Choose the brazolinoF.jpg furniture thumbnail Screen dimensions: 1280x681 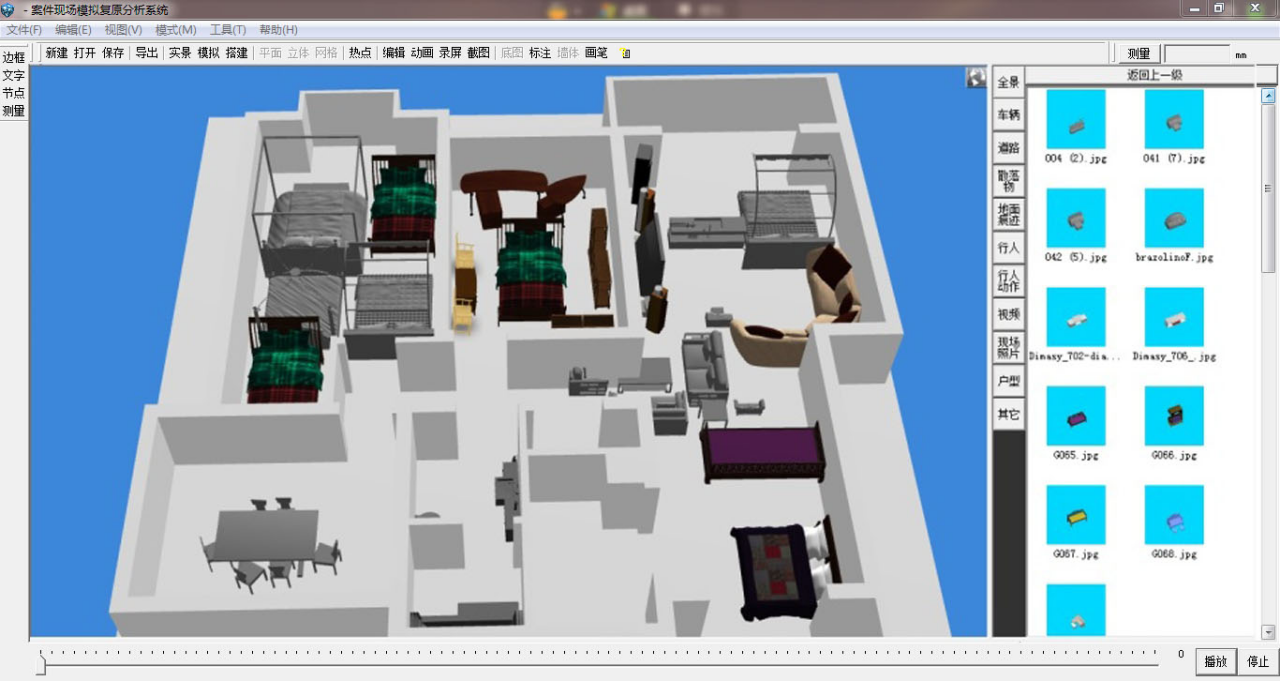pyautogui.click(x=1174, y=218)
